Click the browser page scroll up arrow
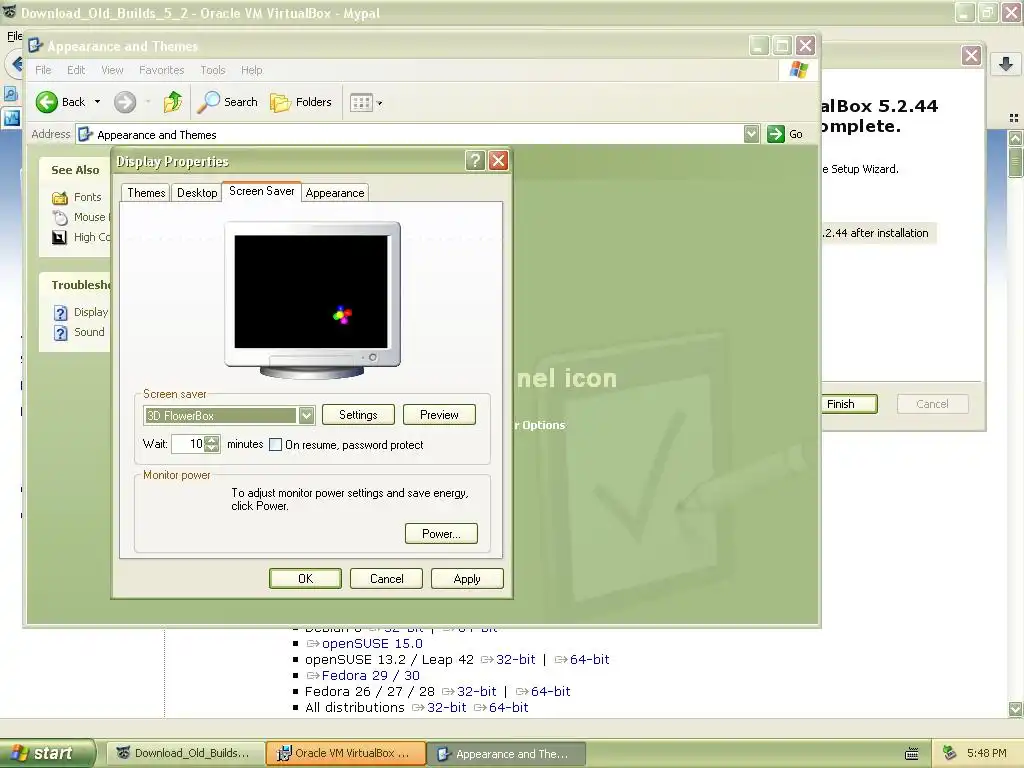Viewport: 1024px width, 768px height. click(1015, 138)
